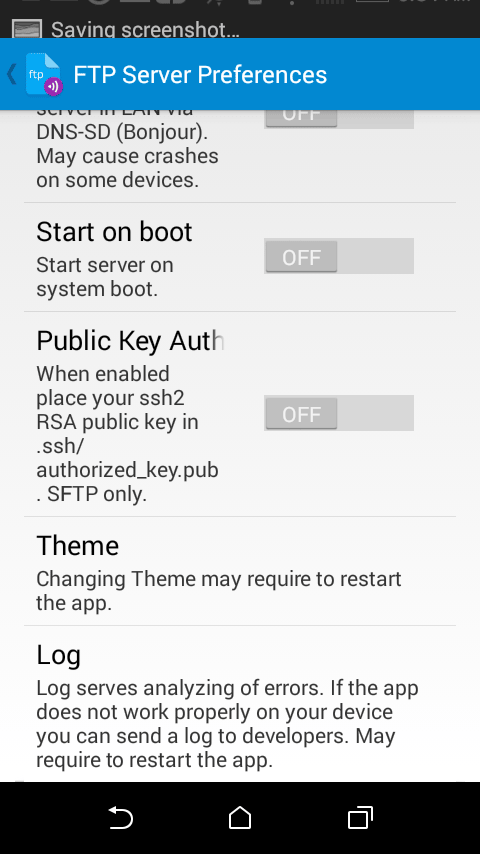
Task: Tap the screenshot notification picture icon
Action: point(27,29)
